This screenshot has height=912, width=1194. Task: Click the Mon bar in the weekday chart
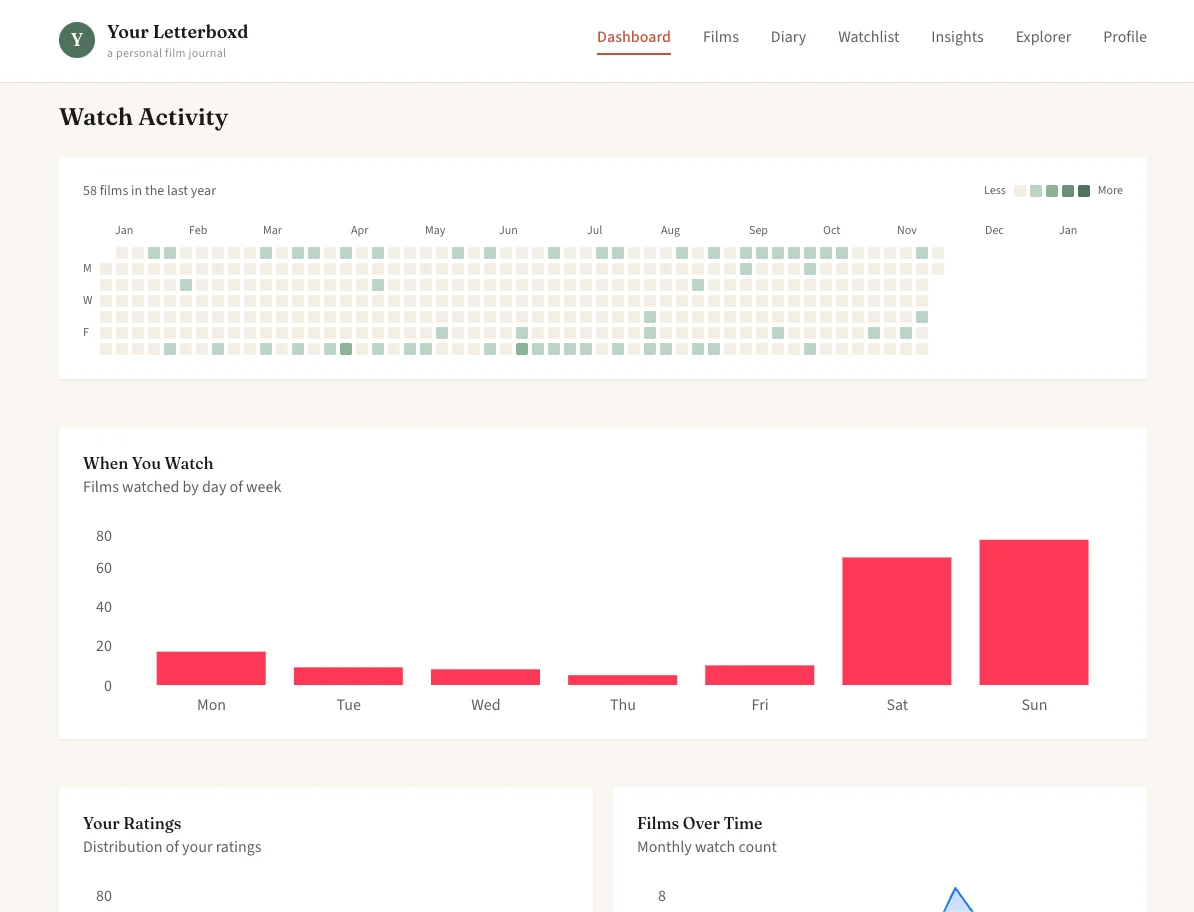pyautogui.click(x=211, y=668)
